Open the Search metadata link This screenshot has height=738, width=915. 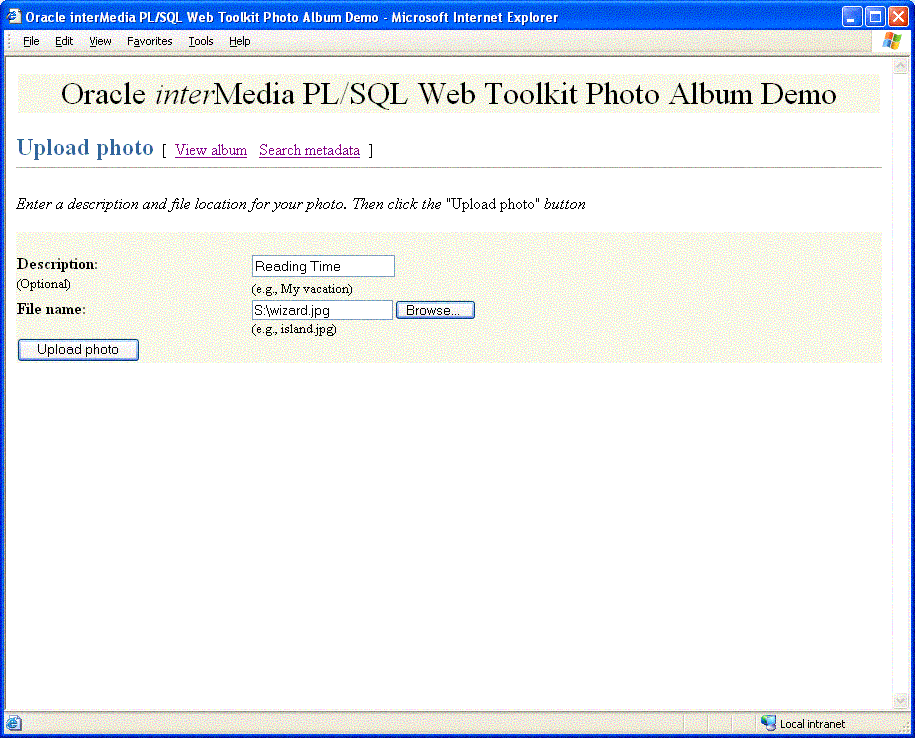tap(309, 150)
